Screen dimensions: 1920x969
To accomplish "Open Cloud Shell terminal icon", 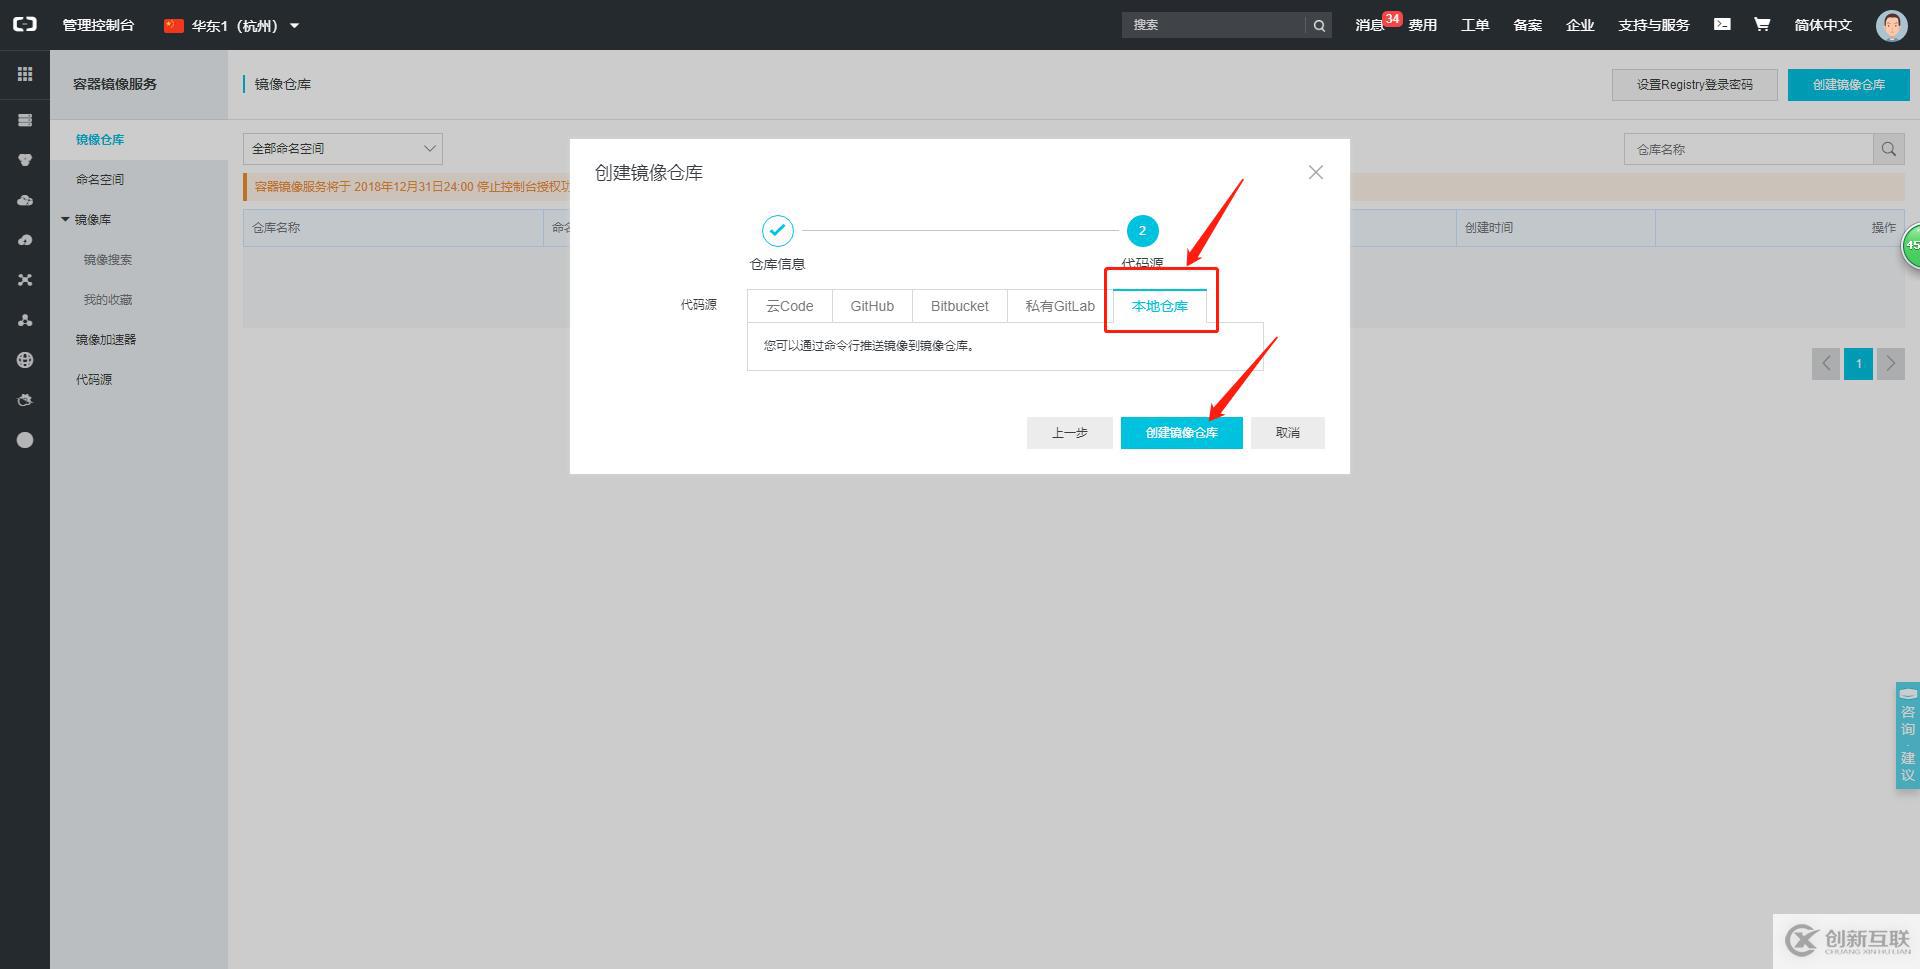I will (1722, 24).
